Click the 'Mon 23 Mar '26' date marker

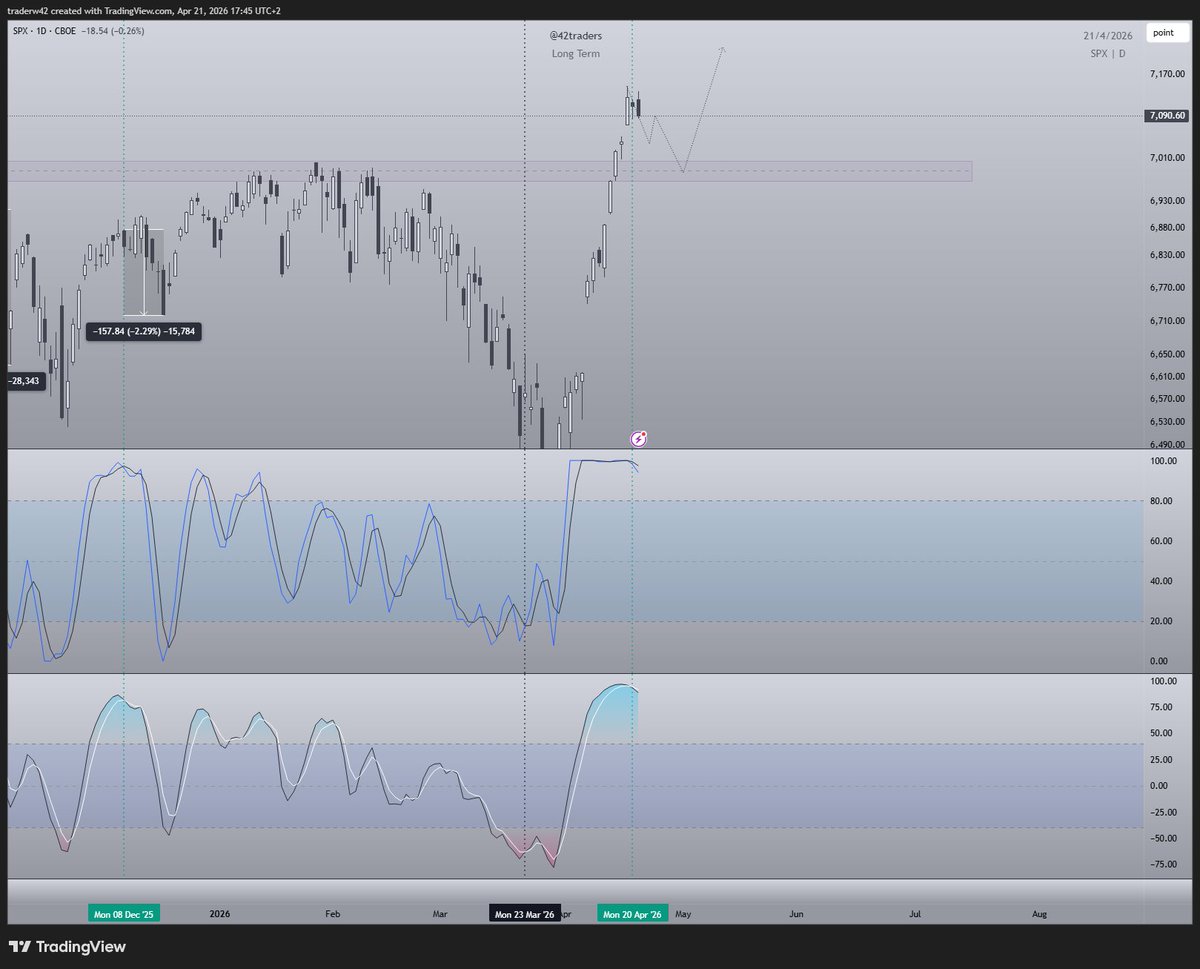point(524,913)
